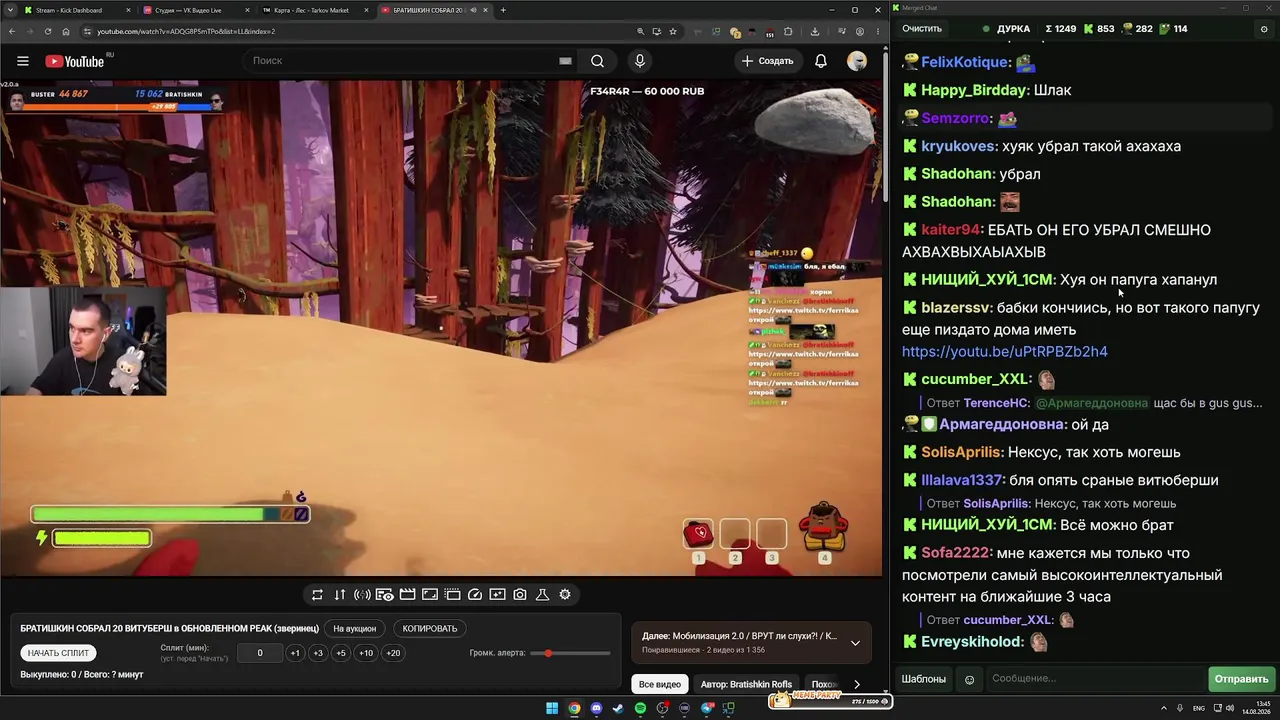Add 1 minute to split
Image resolution: width=1280 pixels, height=720 pixels.
[x=295, y=653]
